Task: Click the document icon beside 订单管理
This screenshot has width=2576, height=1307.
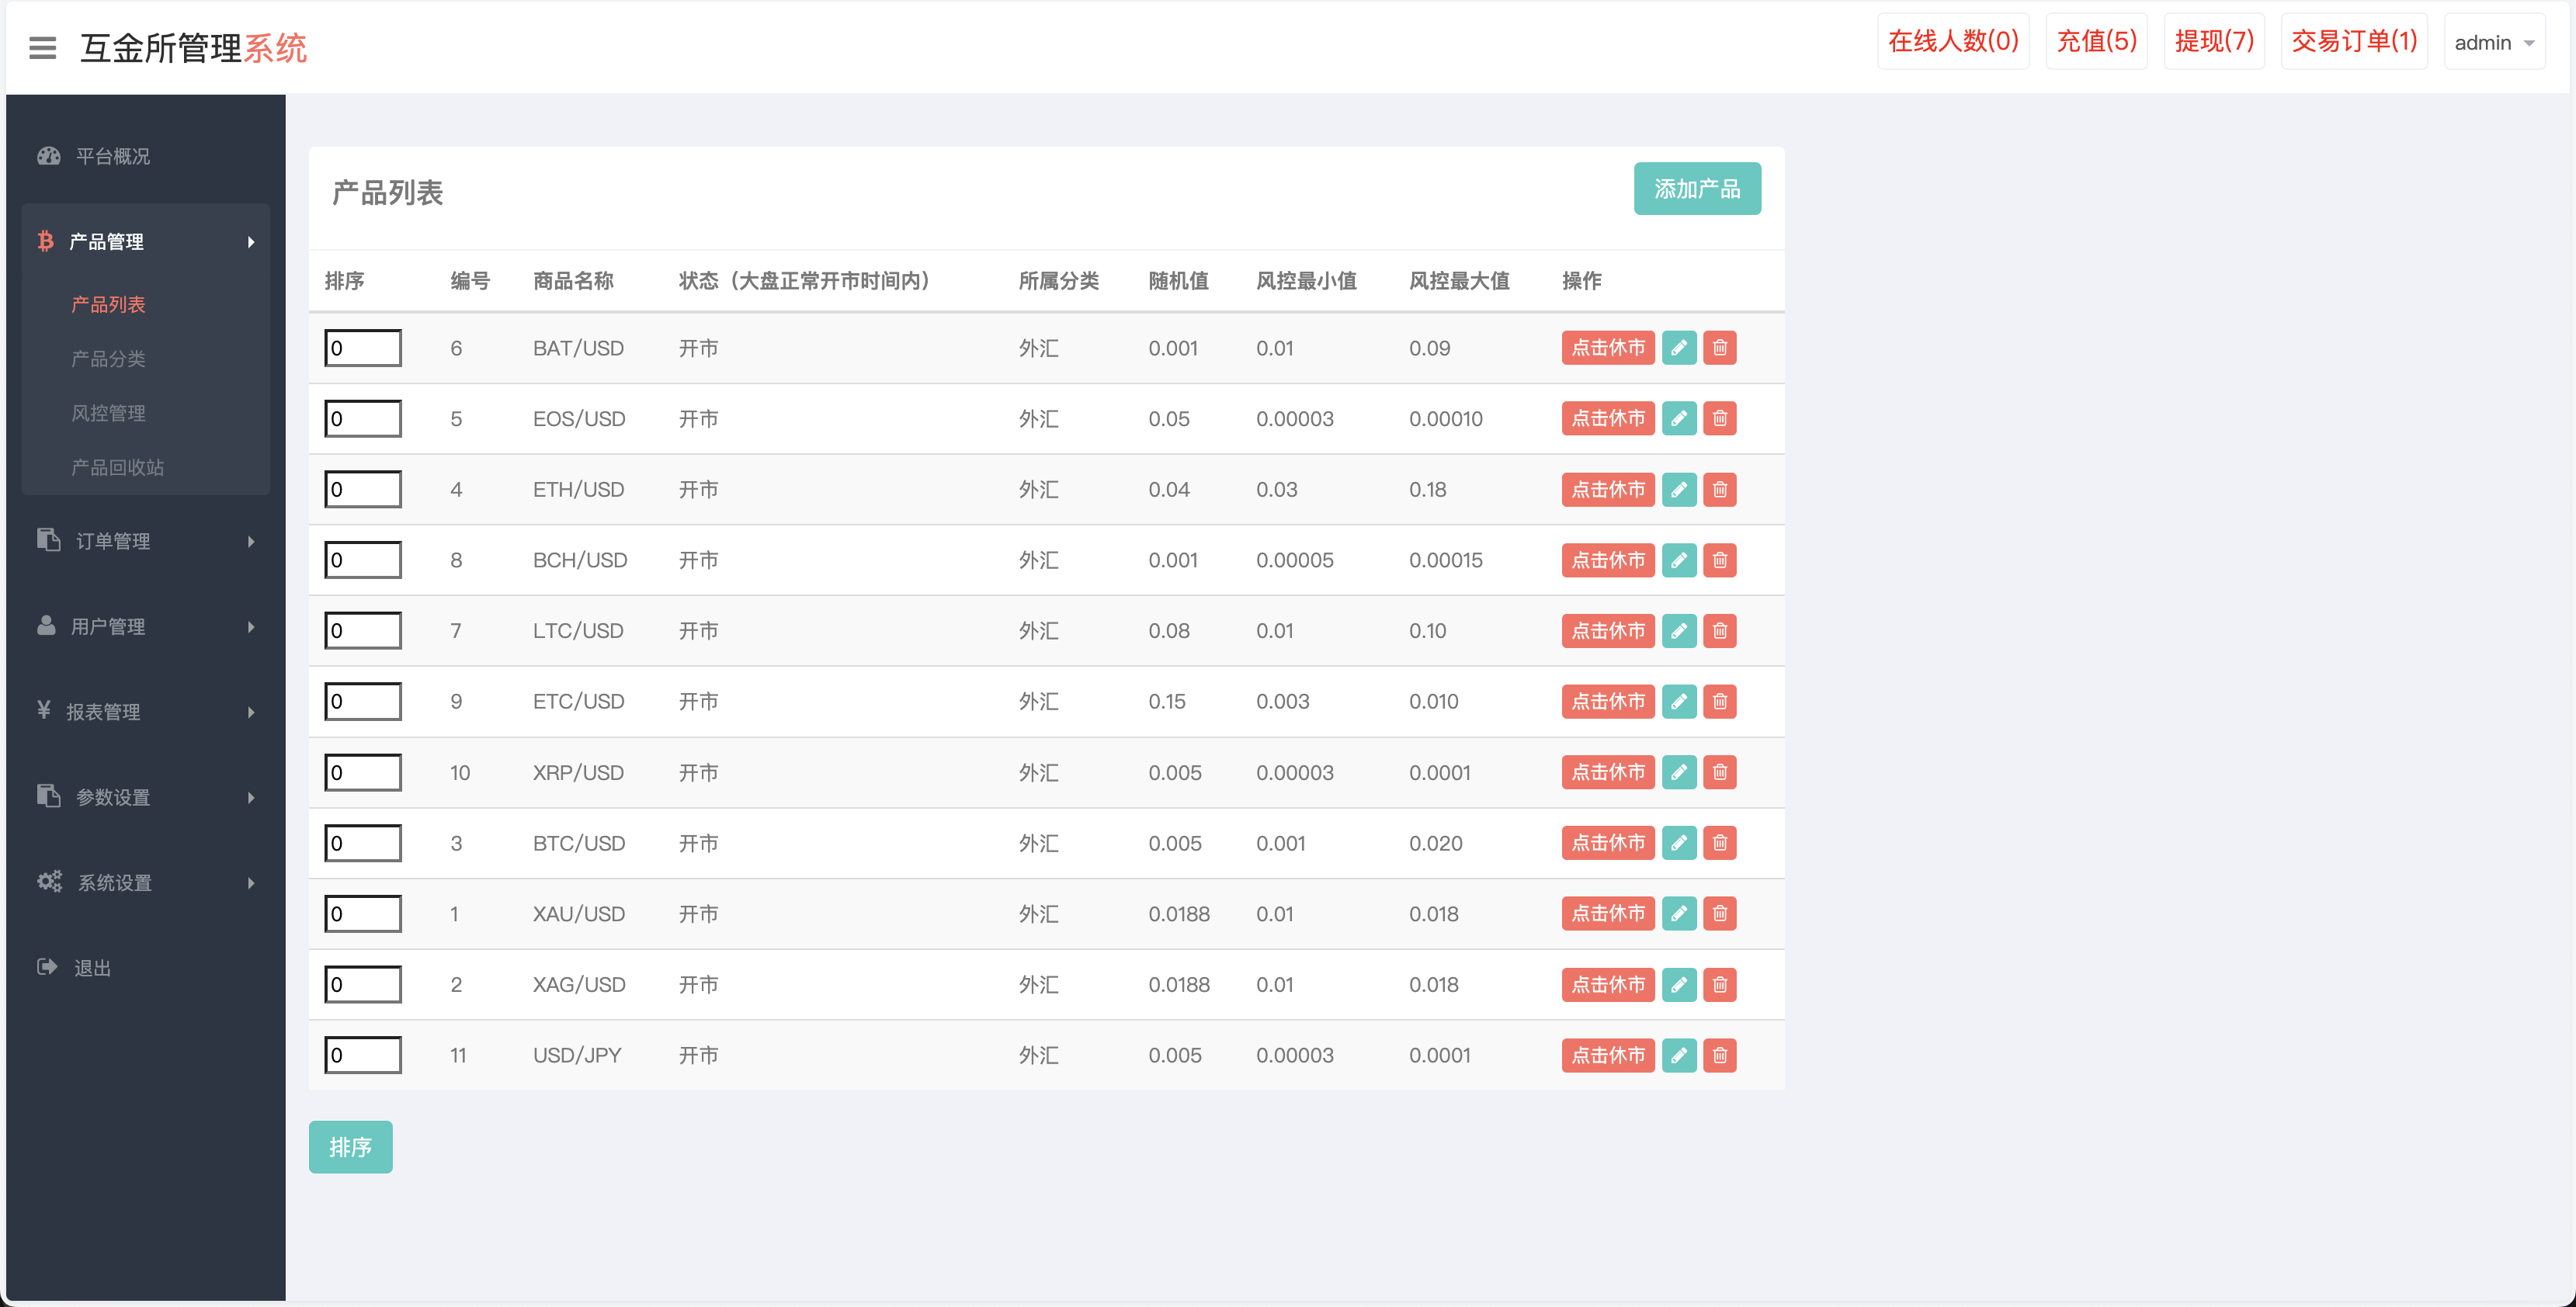Action: coord(47,540)
